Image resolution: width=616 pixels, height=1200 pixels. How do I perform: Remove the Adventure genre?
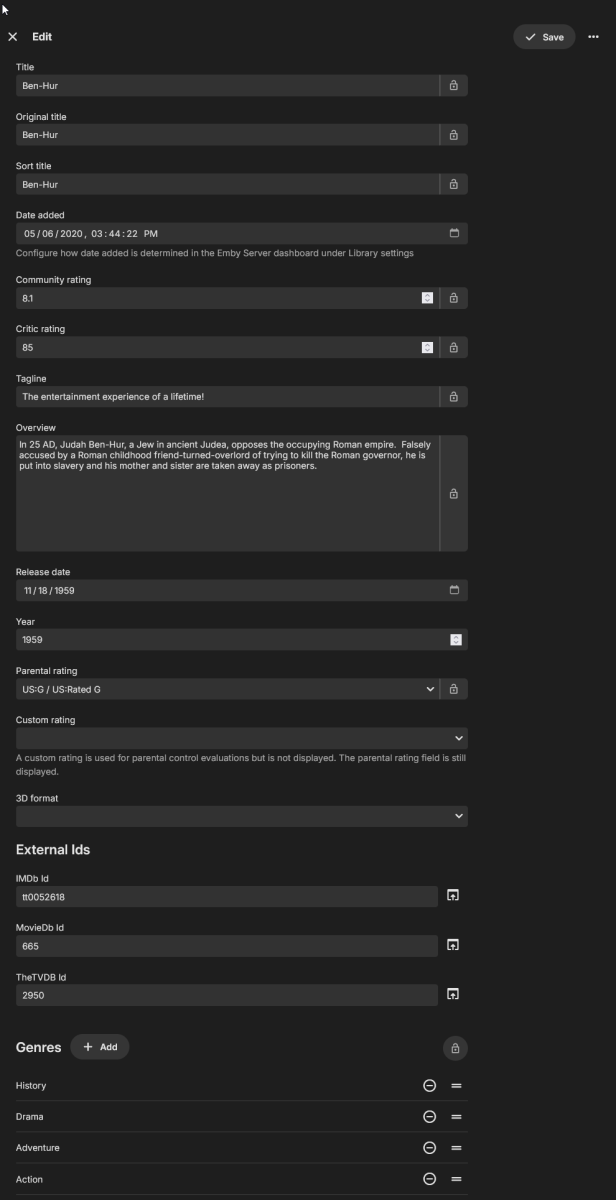(428, 1147)
